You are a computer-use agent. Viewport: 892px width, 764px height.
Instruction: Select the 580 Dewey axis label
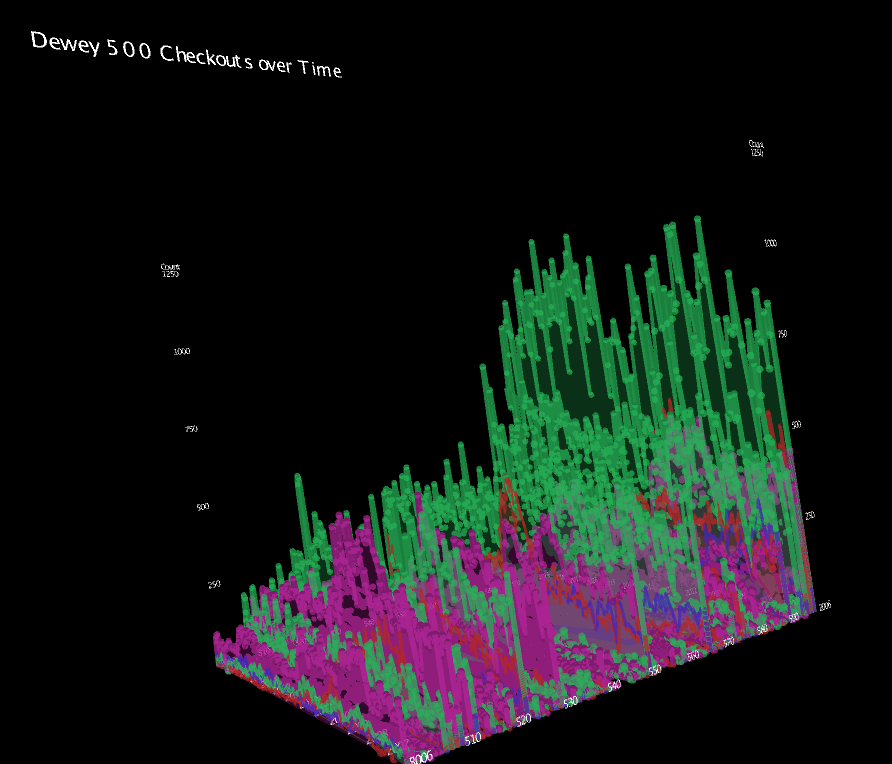(x=763, y=629)
